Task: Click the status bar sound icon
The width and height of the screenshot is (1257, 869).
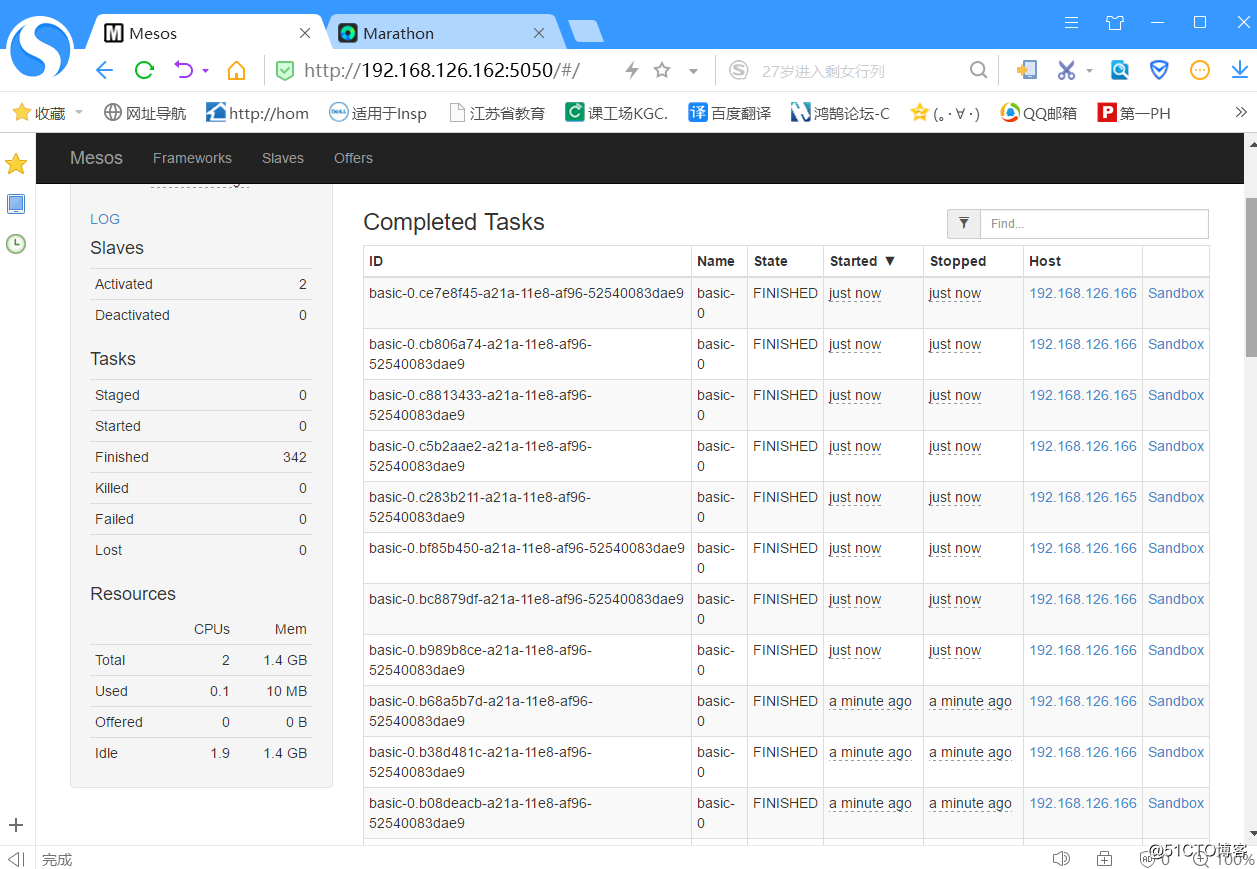Action: (x=1061, y=858)
